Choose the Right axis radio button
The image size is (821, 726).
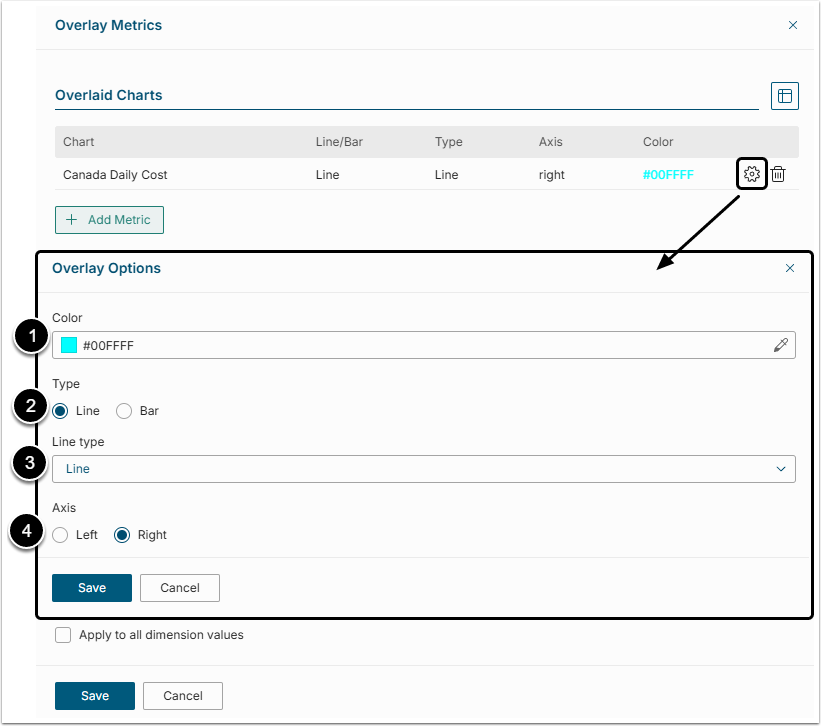point(122,535)
